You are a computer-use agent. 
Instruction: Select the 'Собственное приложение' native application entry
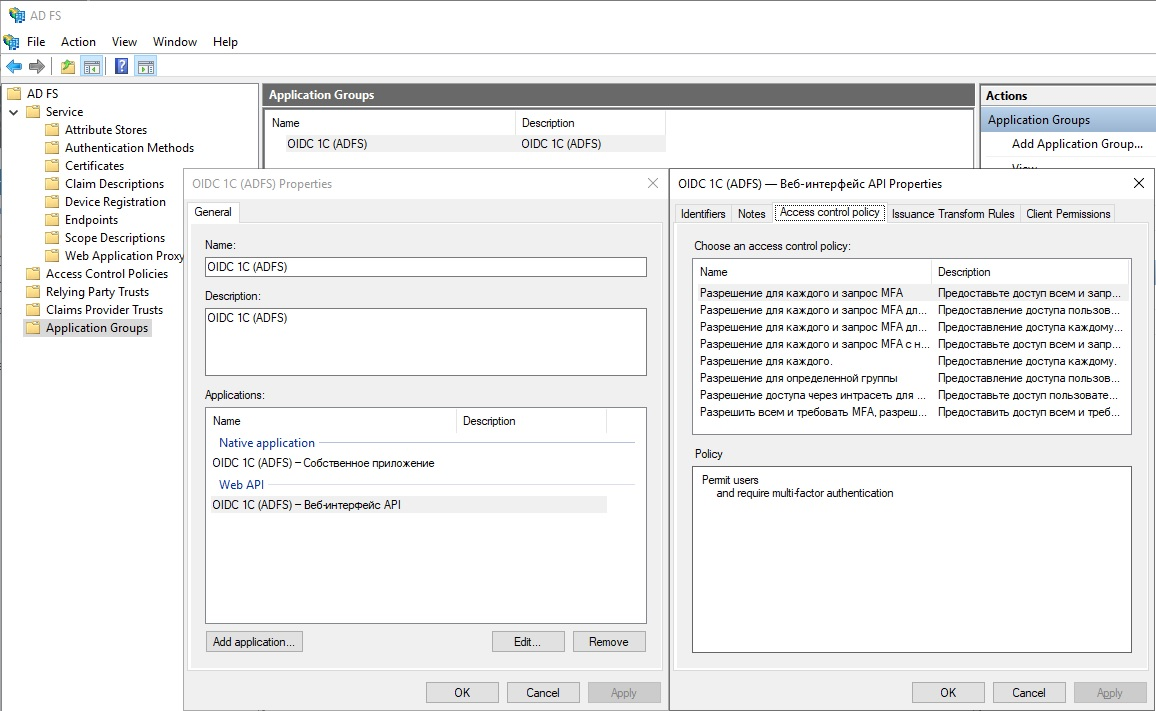coord(324,463)
